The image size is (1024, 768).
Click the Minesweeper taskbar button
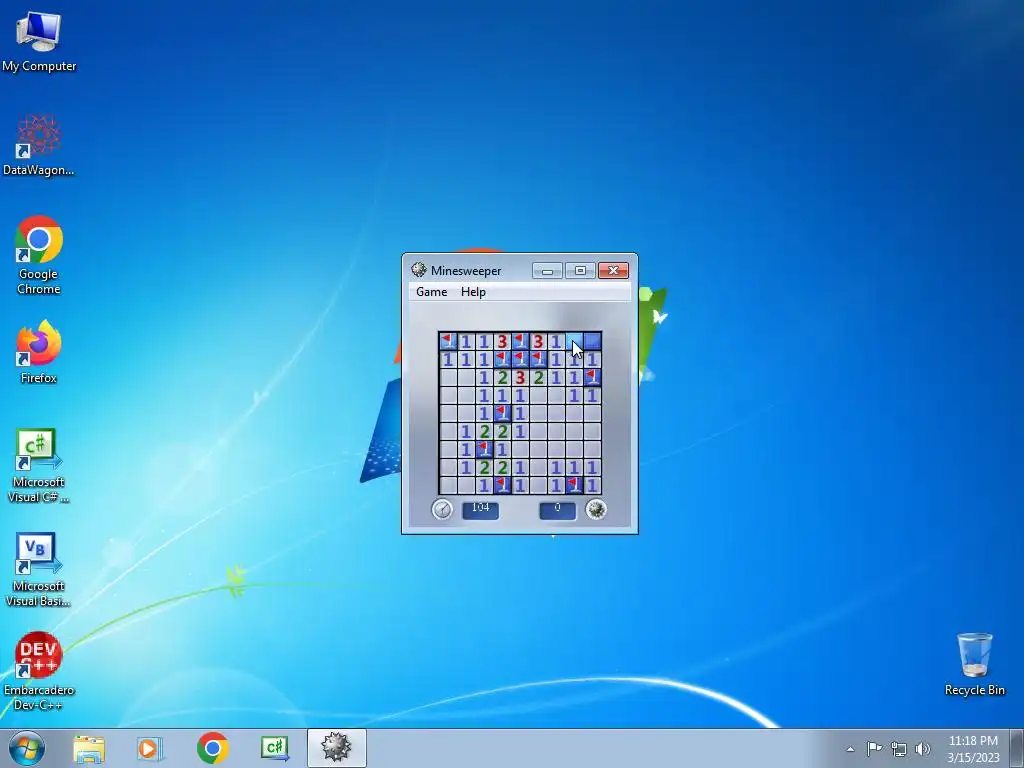click(336, 748)
